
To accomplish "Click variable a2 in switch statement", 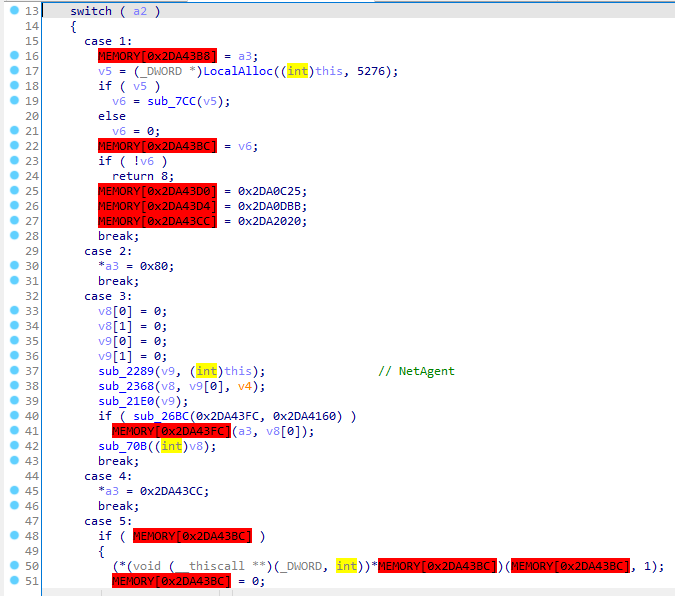I will 140,11.
